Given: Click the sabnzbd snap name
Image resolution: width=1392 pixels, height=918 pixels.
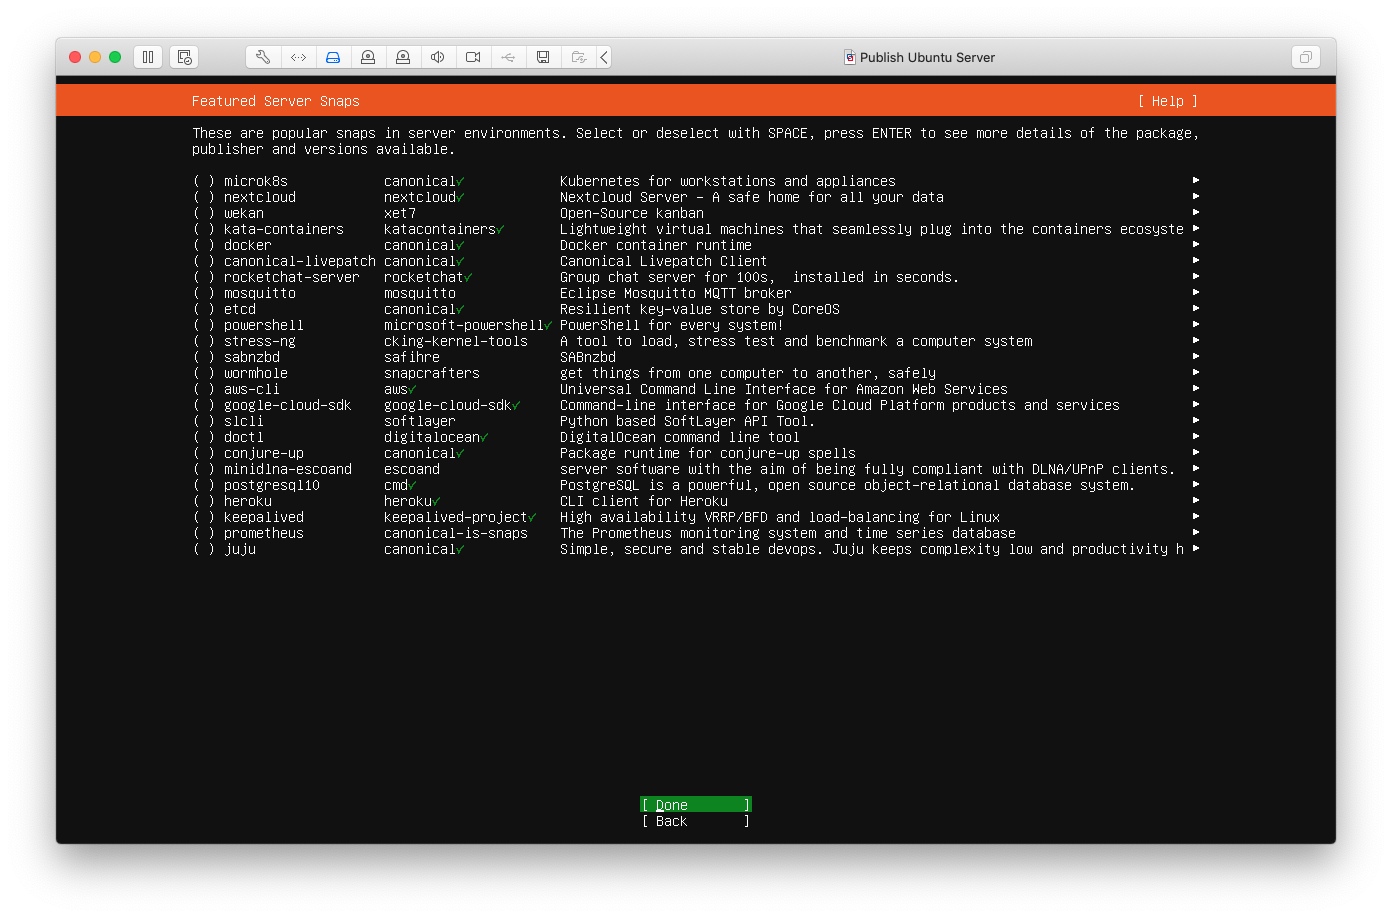Looking at the screenshot, I should point(252,357).
